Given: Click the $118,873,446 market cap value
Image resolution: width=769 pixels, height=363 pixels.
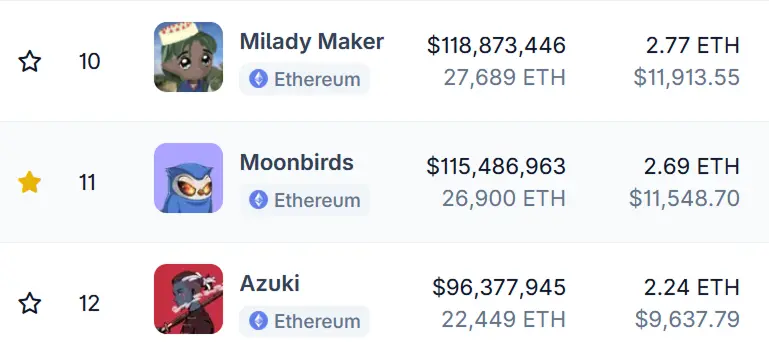Looking at the screenshot, I should coord(496,45).
